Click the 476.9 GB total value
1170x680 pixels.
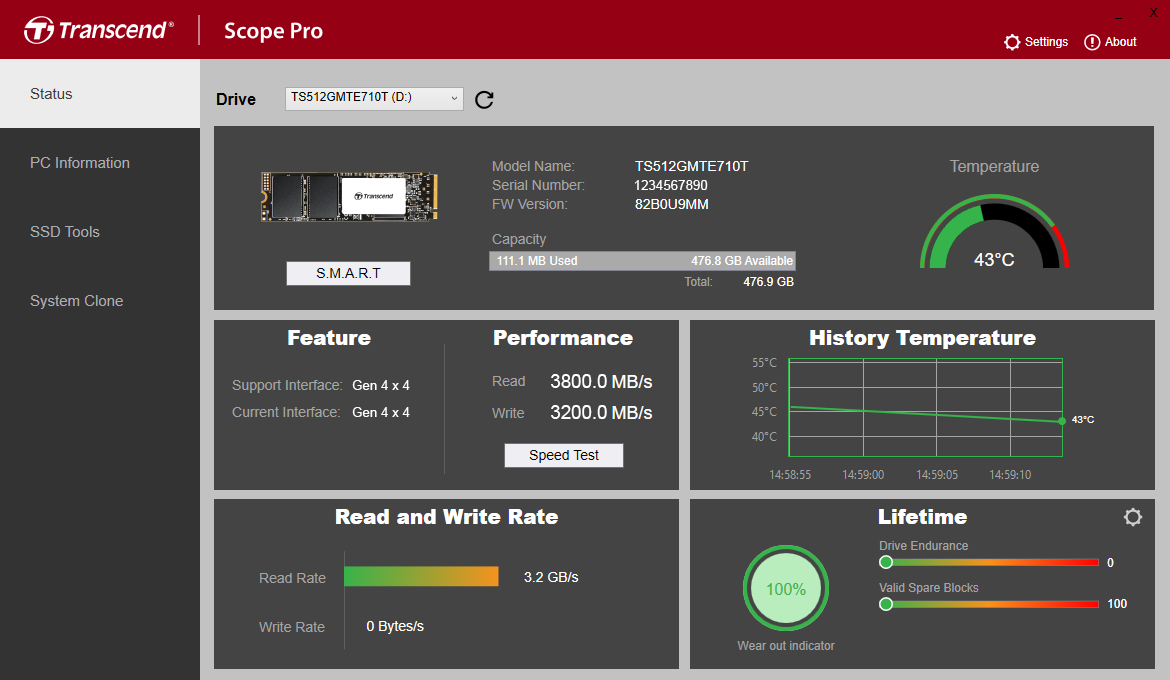(x=769, y=282)
